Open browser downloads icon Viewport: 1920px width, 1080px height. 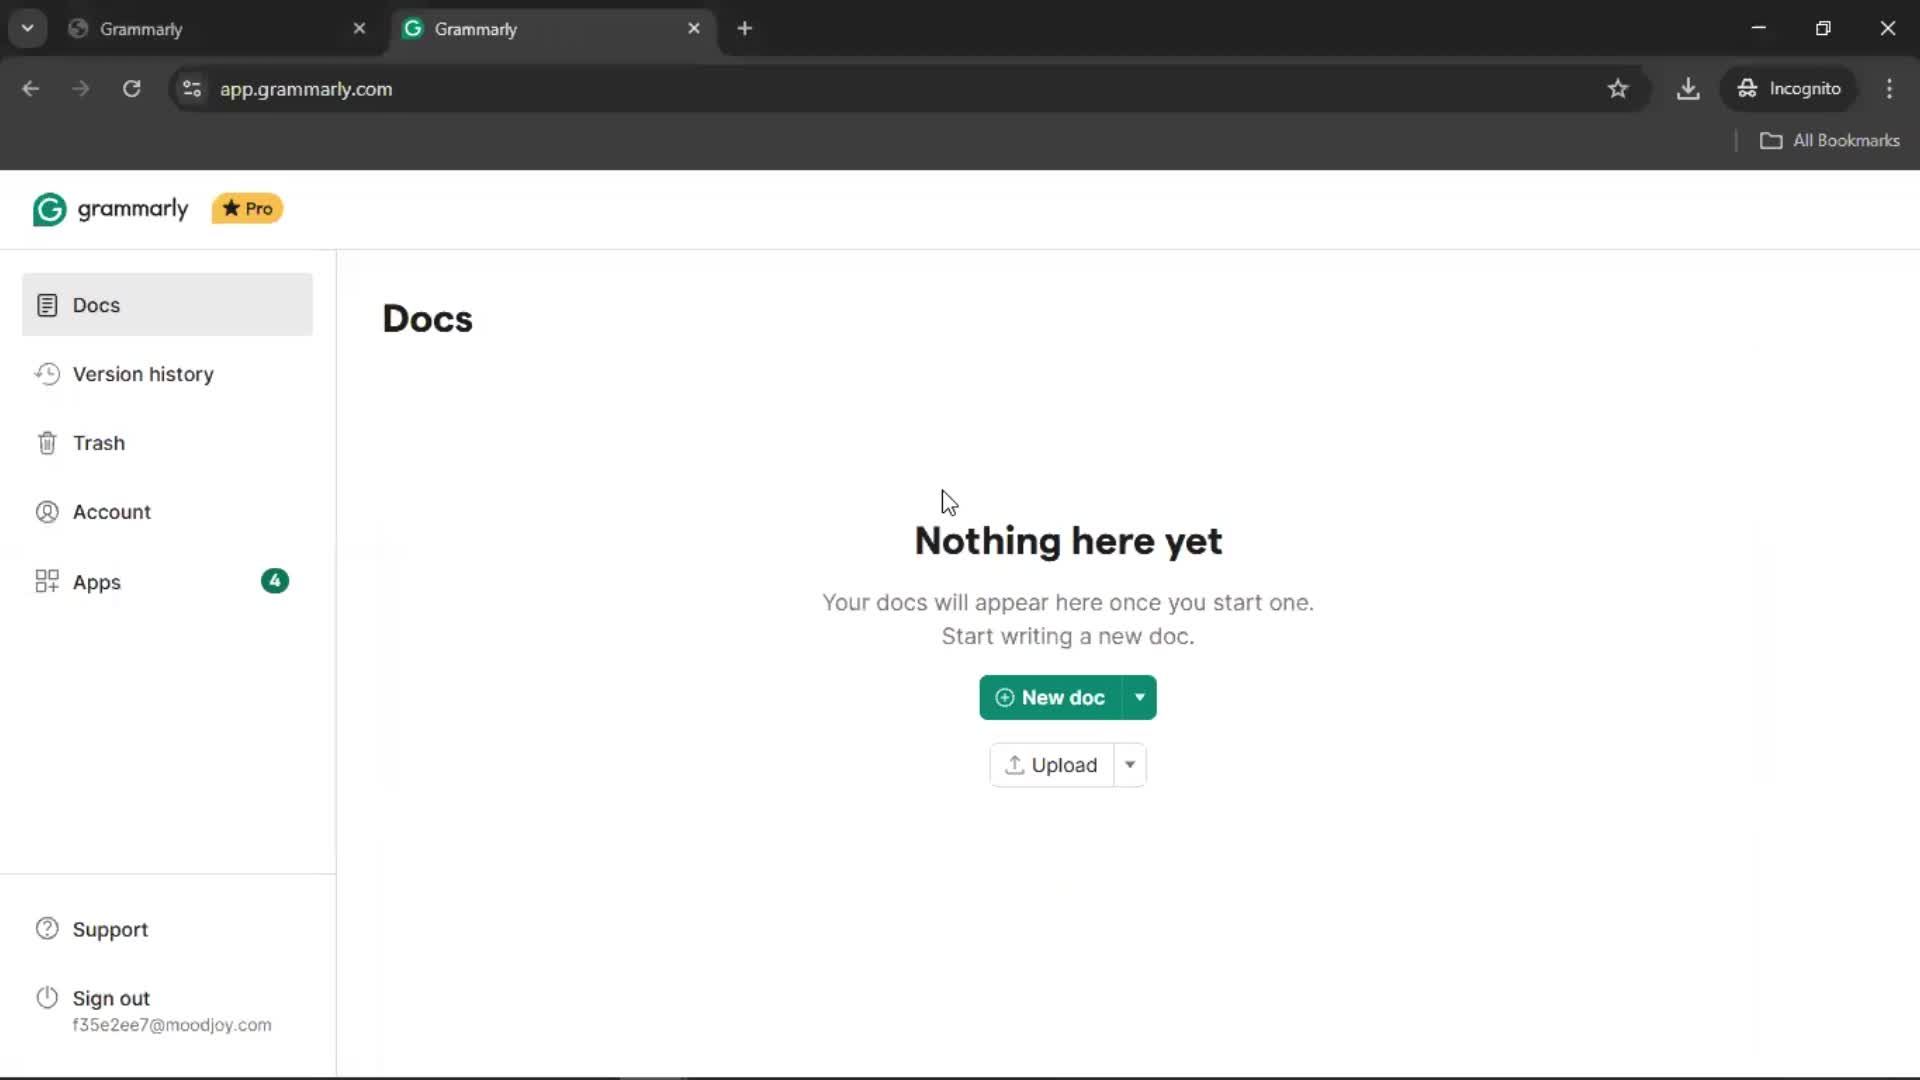[1688, 89]
